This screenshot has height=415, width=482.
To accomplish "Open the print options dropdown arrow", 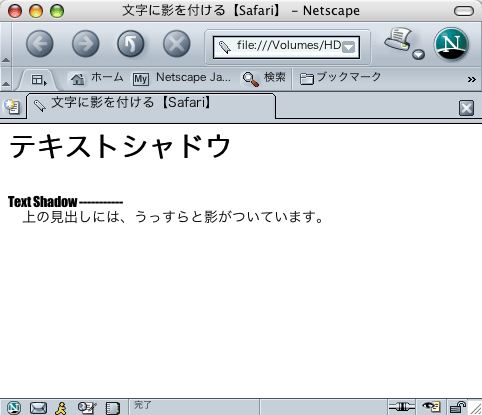I will (x=418, y=54).
